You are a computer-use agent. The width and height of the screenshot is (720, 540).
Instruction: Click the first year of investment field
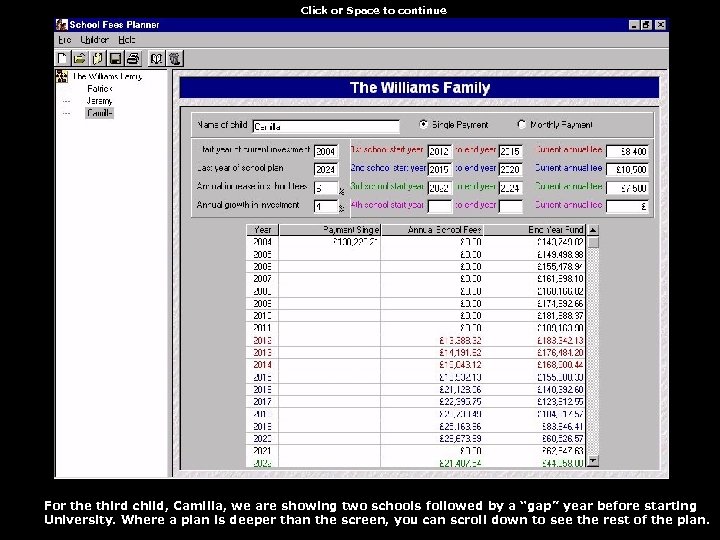[326, 151]
